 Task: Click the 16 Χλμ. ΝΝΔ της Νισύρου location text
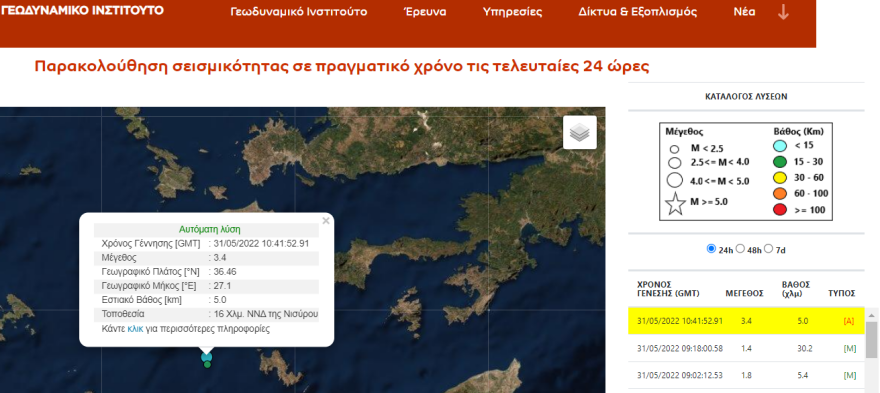click(x=266, y=314)
